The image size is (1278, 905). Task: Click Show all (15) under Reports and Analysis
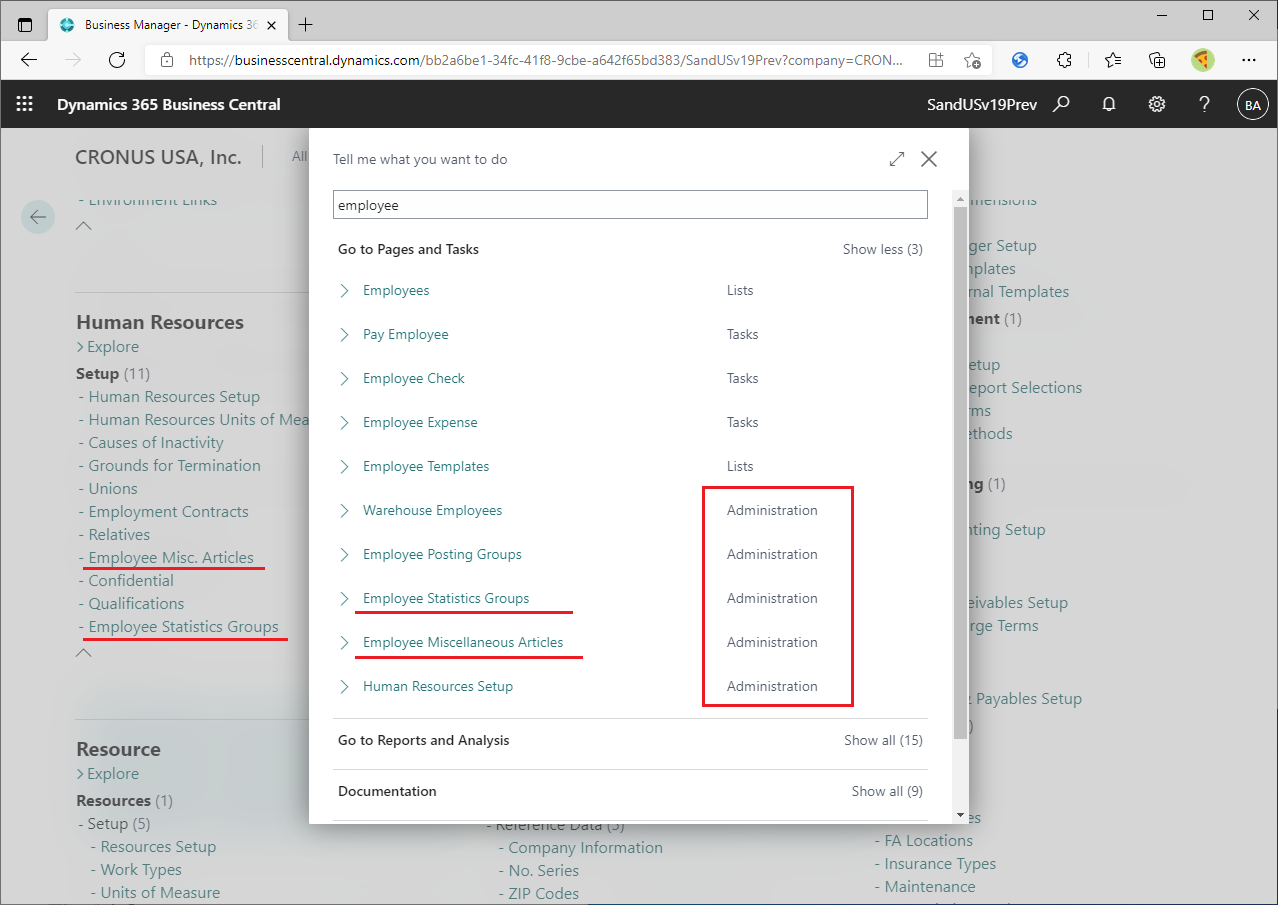tap(883, 740)
